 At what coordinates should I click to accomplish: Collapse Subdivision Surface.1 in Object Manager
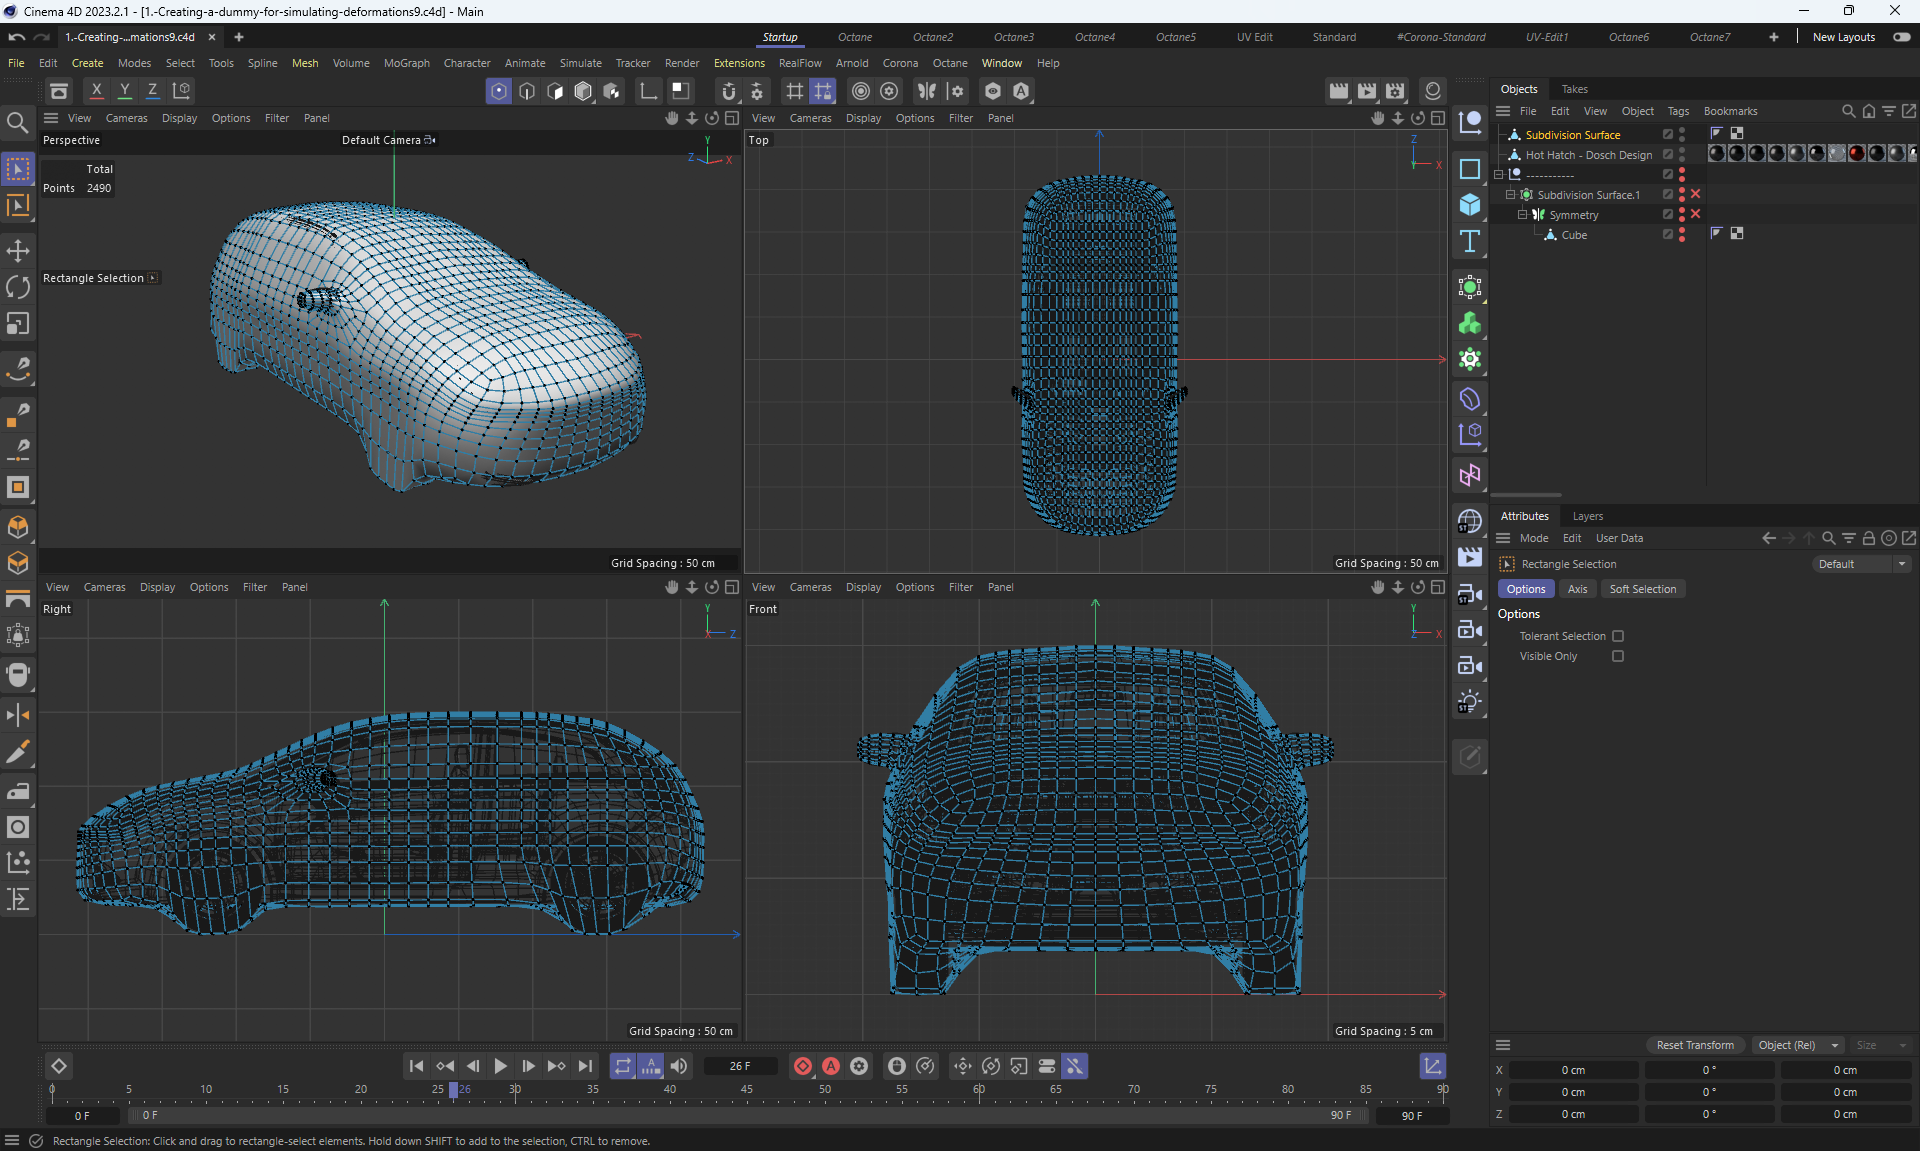(1510, 195)
